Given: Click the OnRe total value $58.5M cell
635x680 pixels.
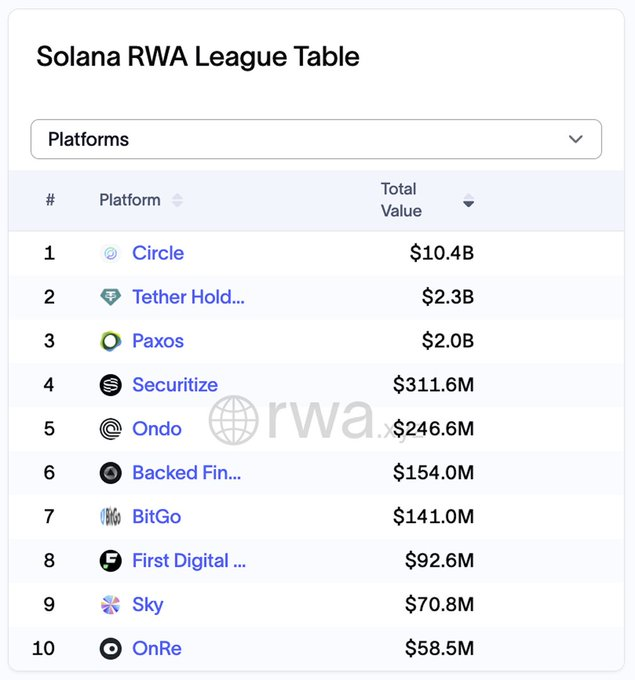Looking at the screenshot, I should (x=439, y=649).
